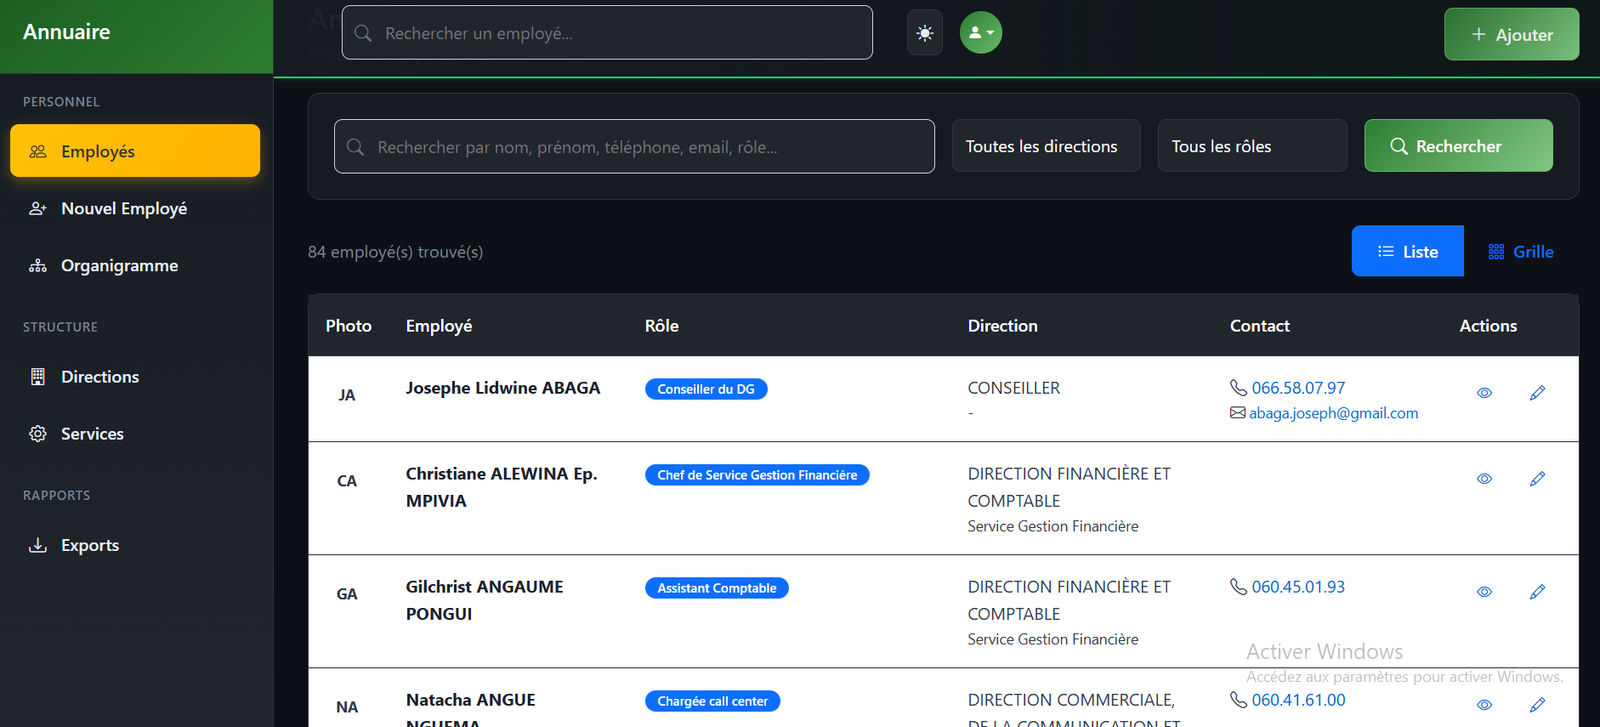Edit Gilchrist ANGAUME PONGUI pencil icon

coord(1537,592)
